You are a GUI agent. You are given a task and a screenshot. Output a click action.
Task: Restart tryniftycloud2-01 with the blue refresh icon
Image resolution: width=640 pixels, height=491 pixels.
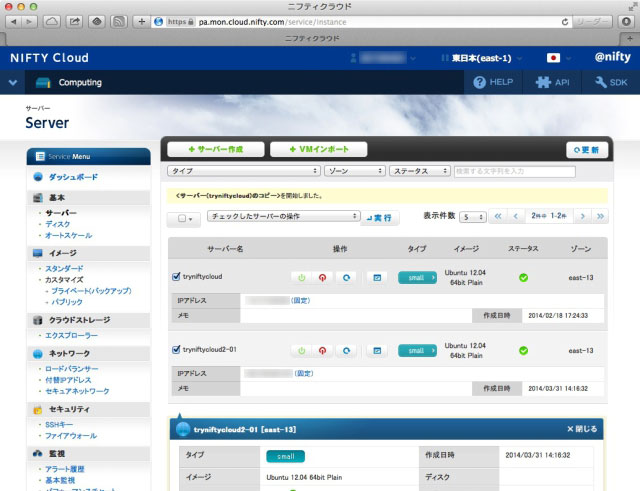pos(346,351)
